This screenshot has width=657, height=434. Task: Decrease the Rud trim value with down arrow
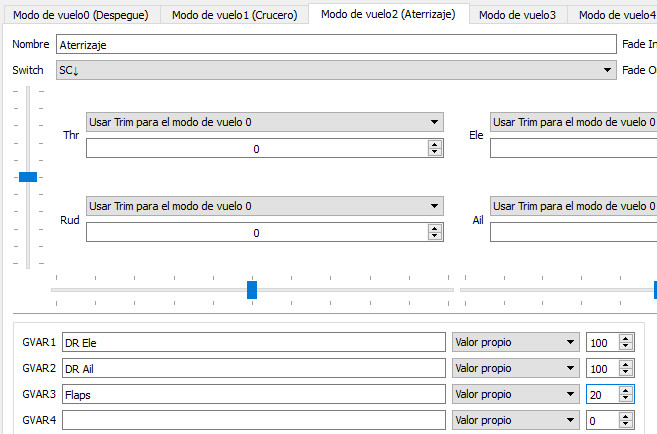[435, 237]
